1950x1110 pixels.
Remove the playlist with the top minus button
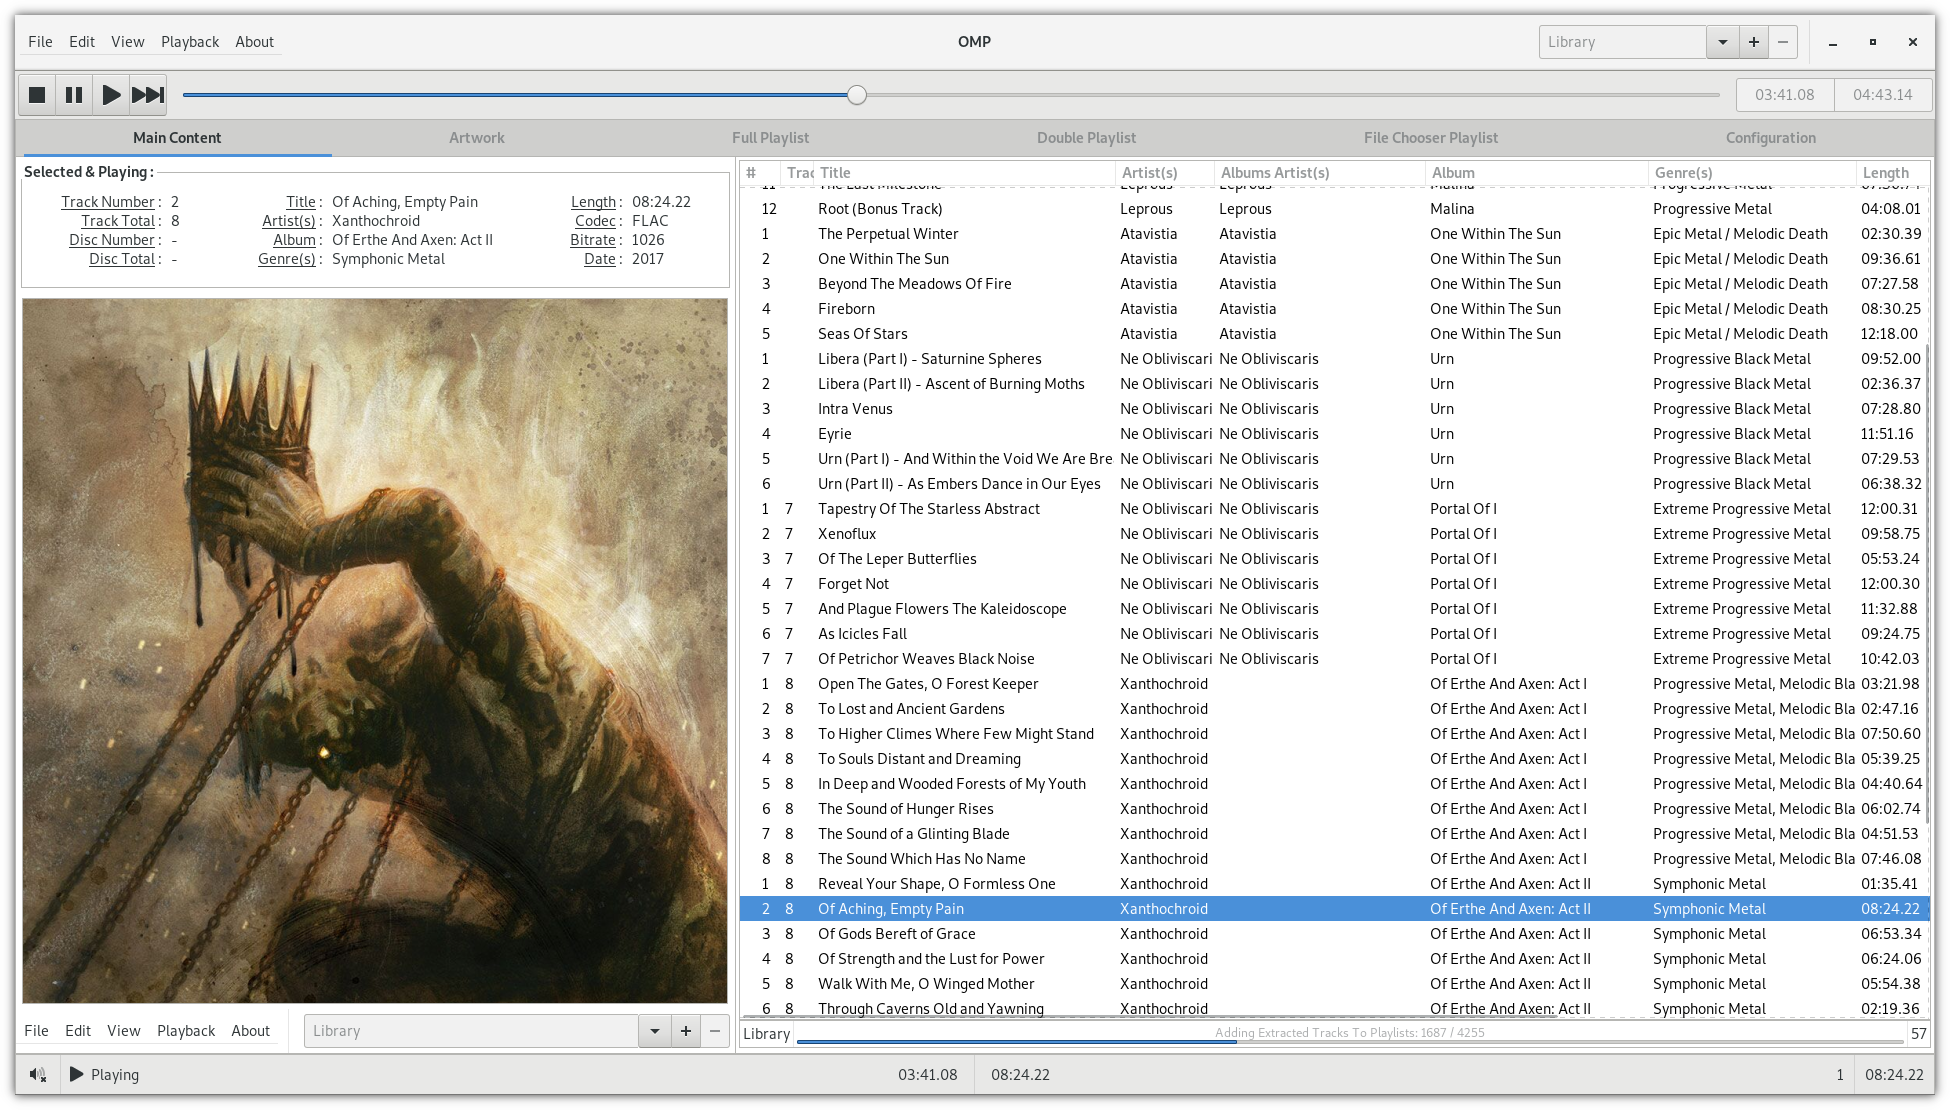coord(1783,42)
